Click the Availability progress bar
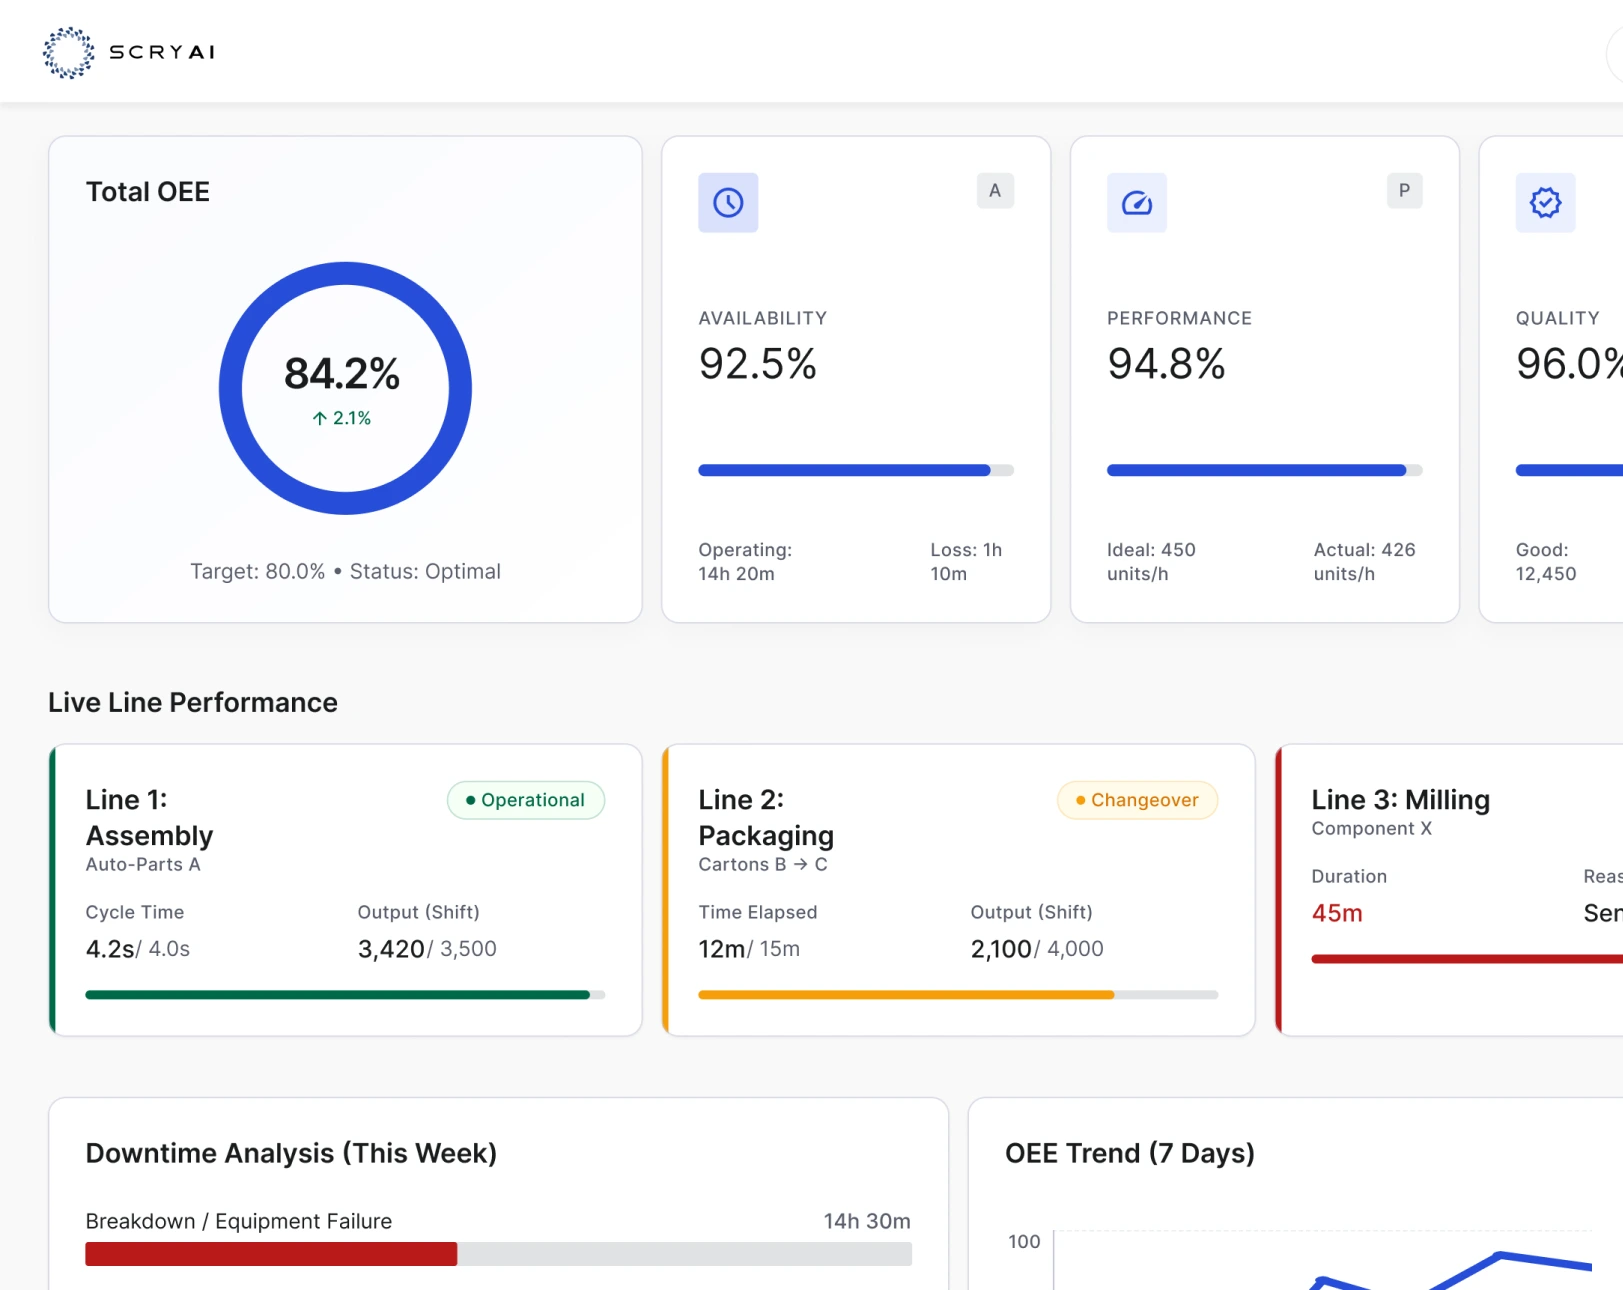 856,470
